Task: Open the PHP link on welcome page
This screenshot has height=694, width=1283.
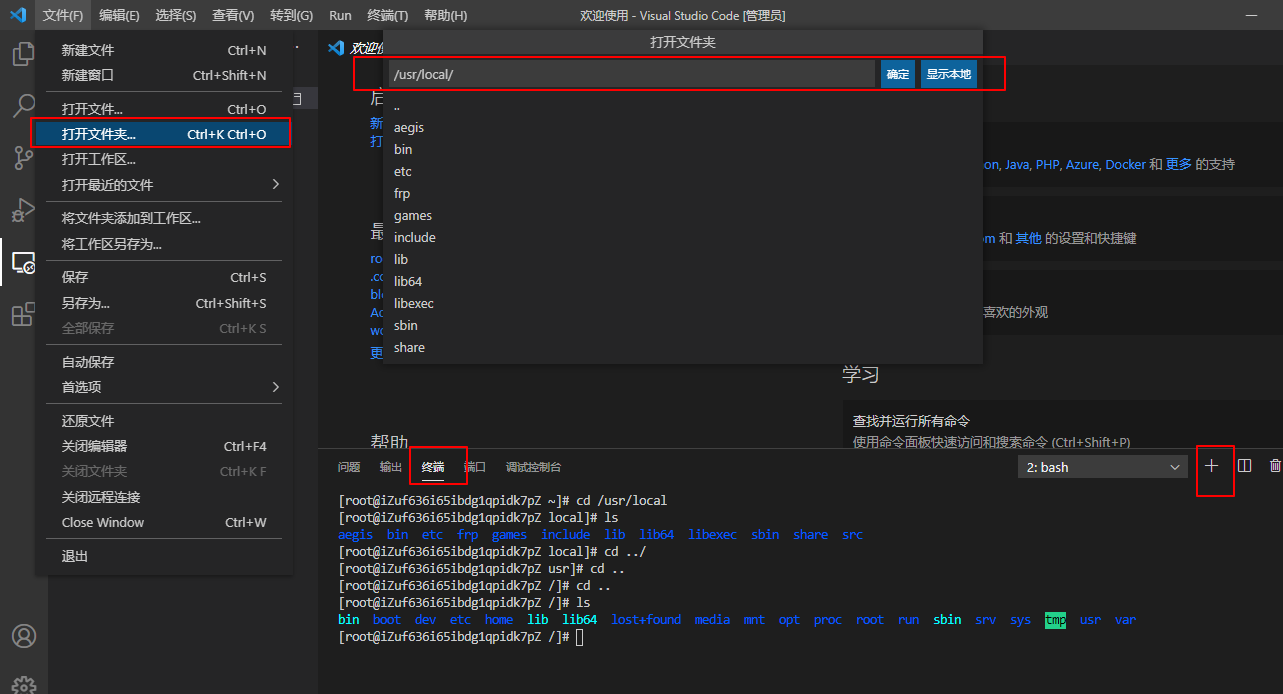Action: coord(1047,164)
